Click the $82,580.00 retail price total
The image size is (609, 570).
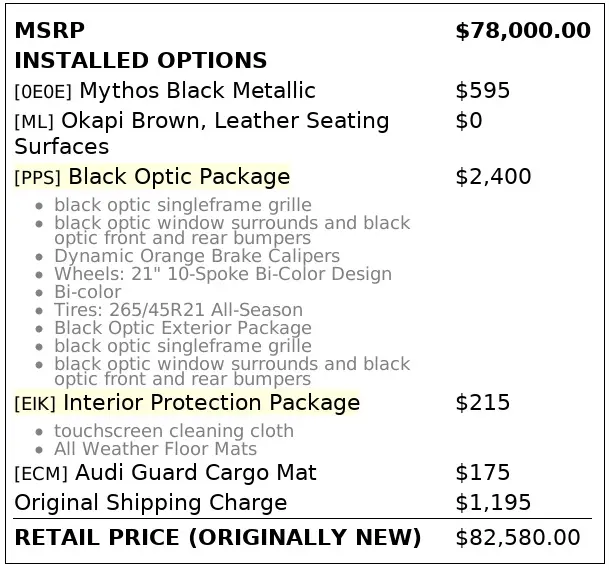tap(518, 538)
